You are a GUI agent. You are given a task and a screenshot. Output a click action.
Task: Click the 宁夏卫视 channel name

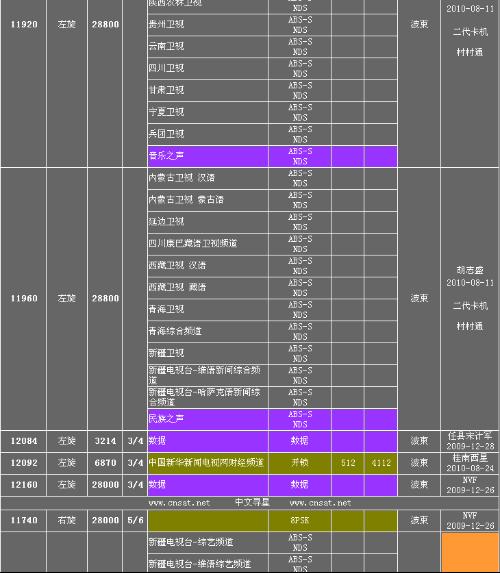(x=166, y=112)
